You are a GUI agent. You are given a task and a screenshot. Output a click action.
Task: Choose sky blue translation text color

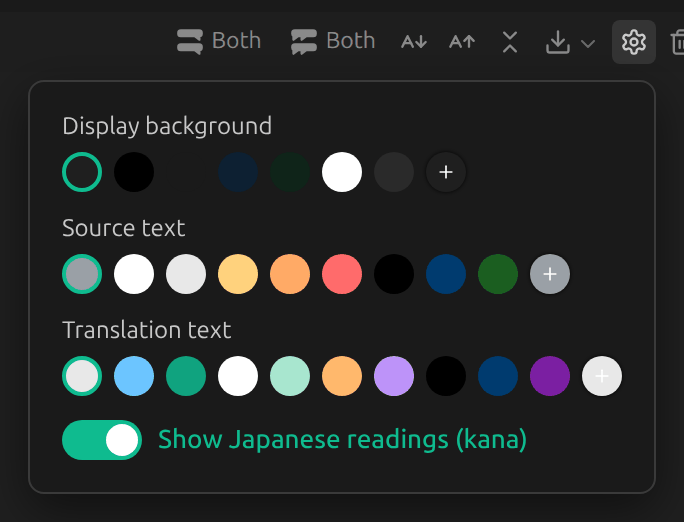(134, 376)
